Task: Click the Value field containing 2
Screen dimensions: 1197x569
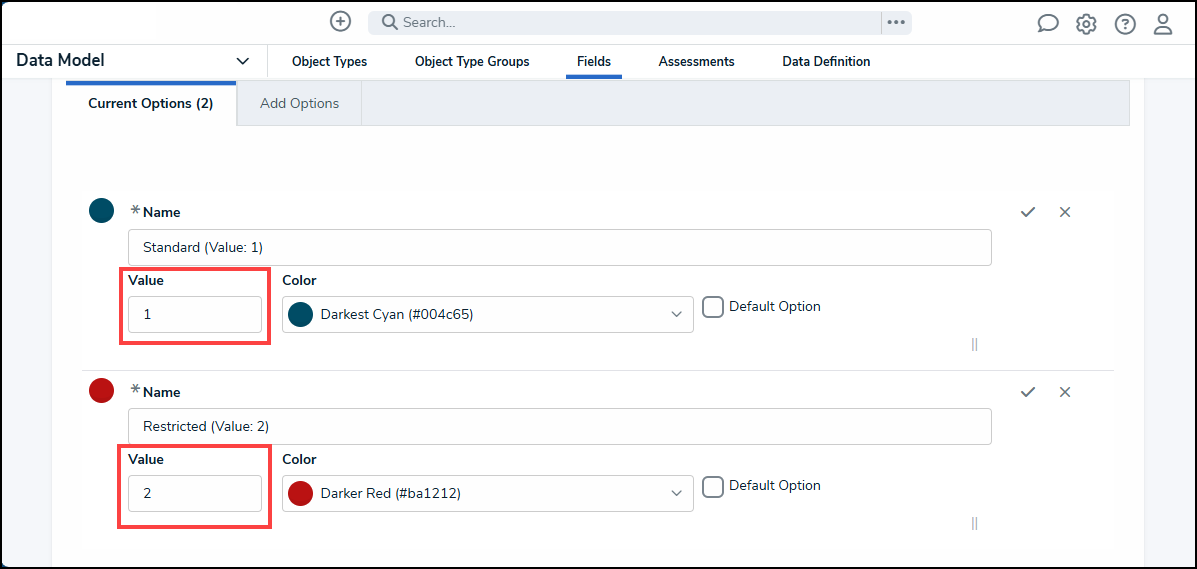Action: pyautogui.click(x=195, y=494)
